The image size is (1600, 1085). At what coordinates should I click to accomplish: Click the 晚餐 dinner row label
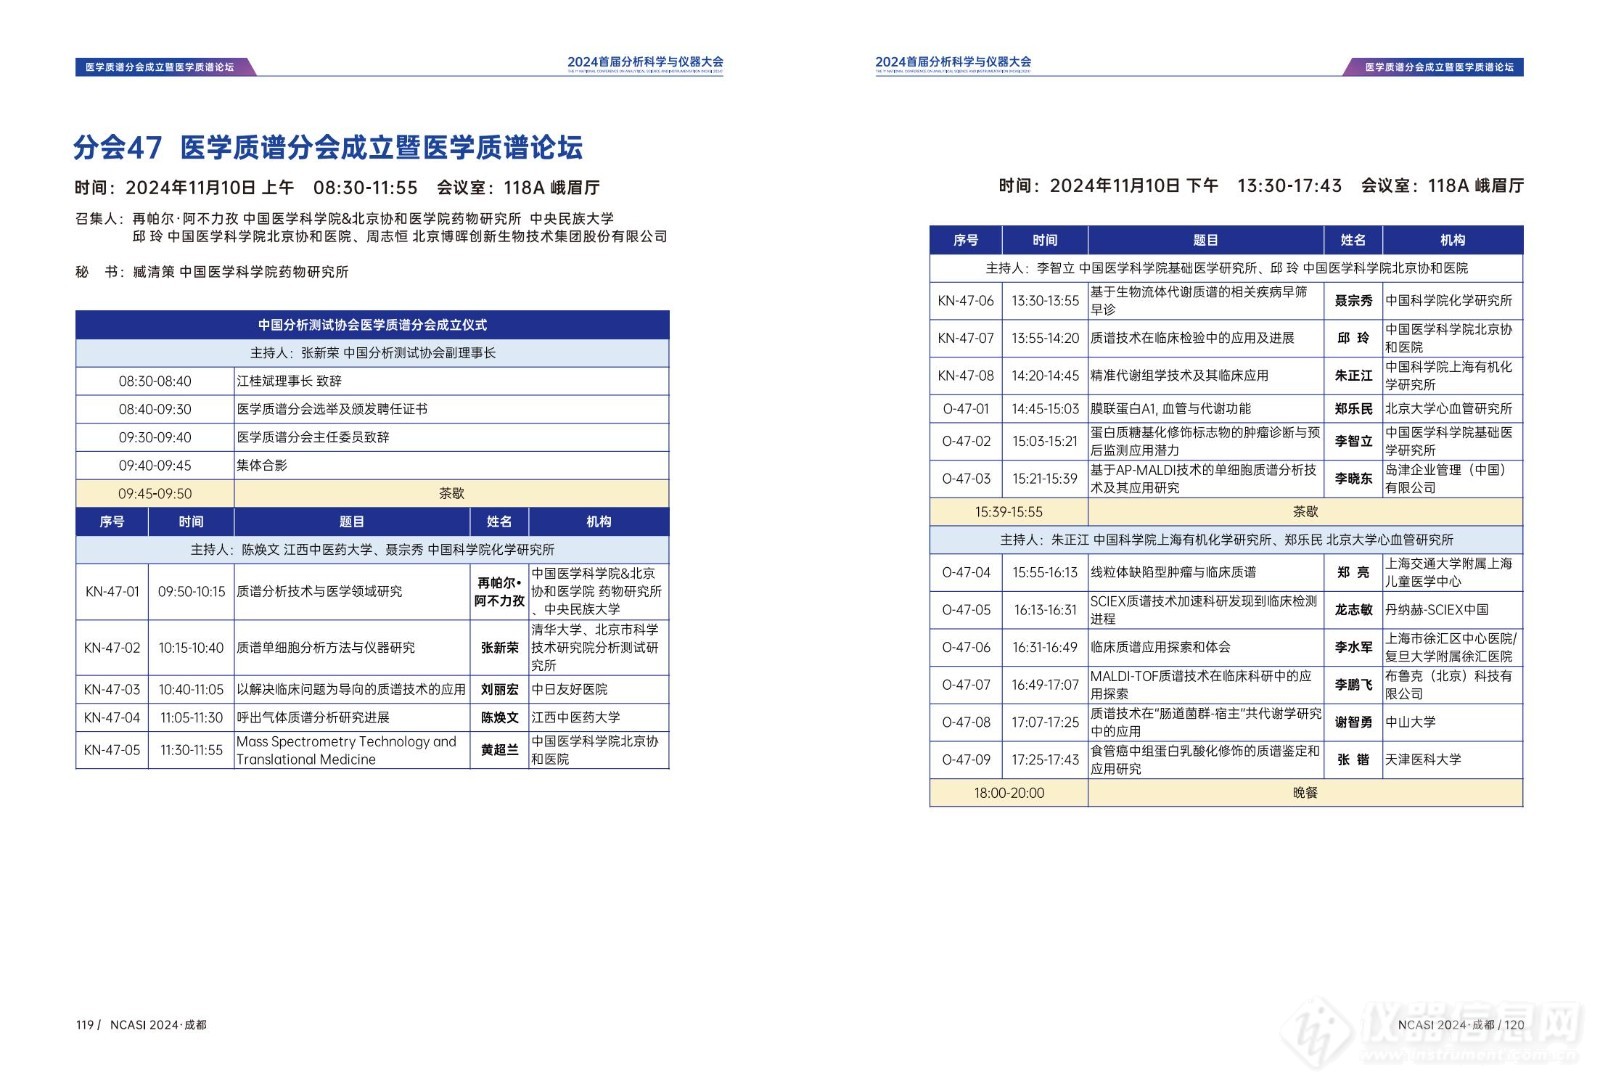coord(1305,793)
